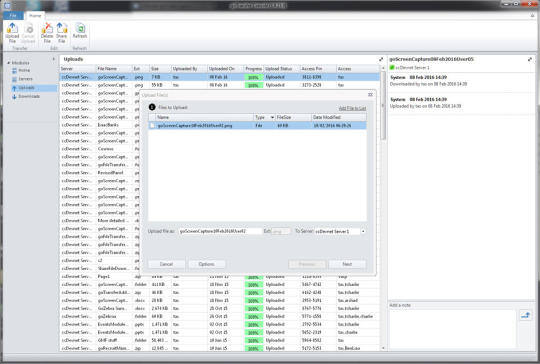Sort the dialog list by Name column
The height and width of the screenshot is (364, 540).
point(204,117)
